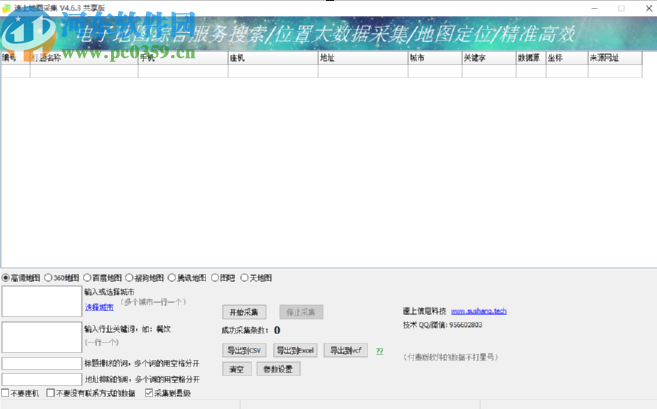Image resolution: width=657 pixels, height=409 pixels.
Task: Click the green ?? help link
Action: [x=380, y=351]
